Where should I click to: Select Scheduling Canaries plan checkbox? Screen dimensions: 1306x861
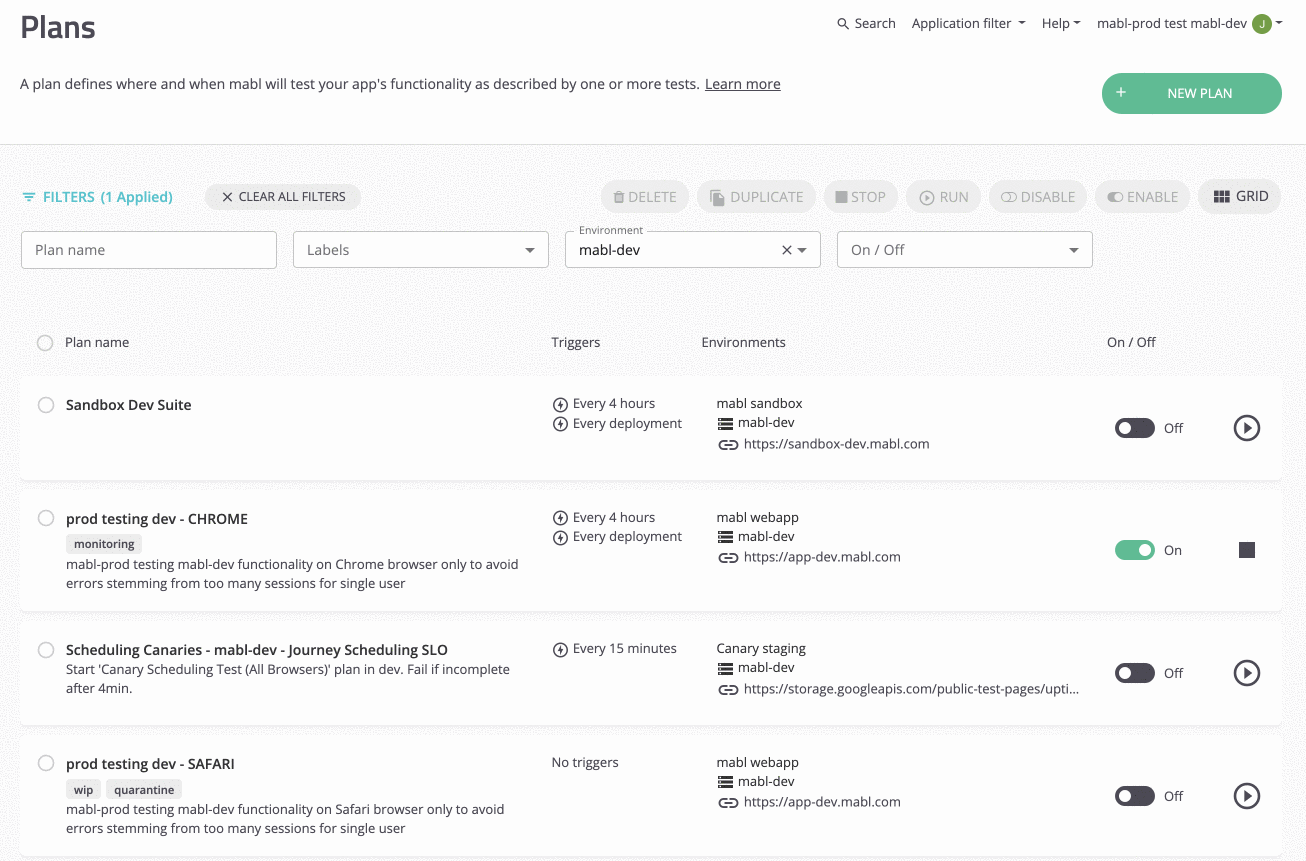[46, 650]
